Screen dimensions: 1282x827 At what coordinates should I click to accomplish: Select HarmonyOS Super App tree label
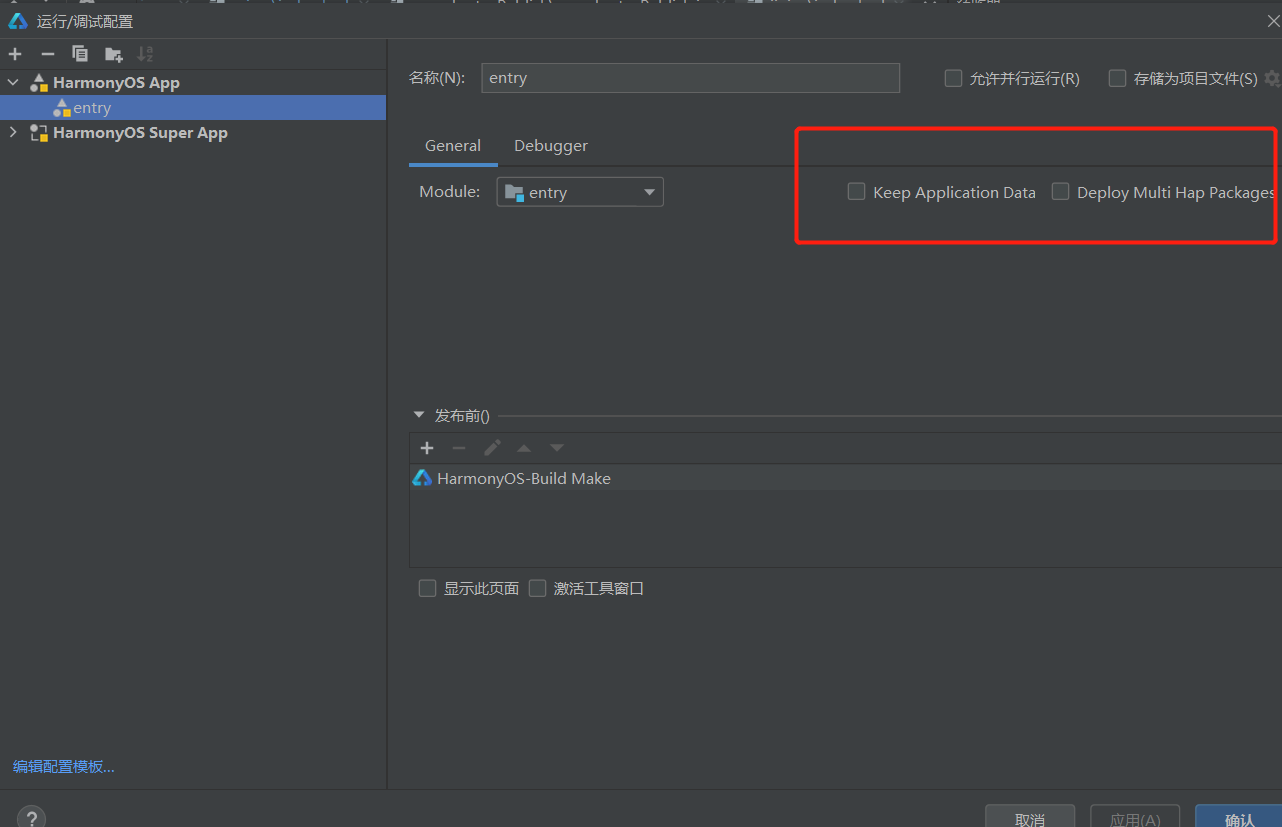click(140, 133)
